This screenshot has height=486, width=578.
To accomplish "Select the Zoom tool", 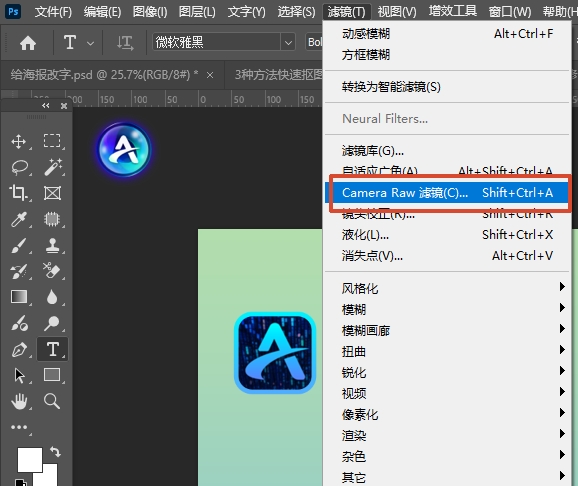I will click(52, 401).
